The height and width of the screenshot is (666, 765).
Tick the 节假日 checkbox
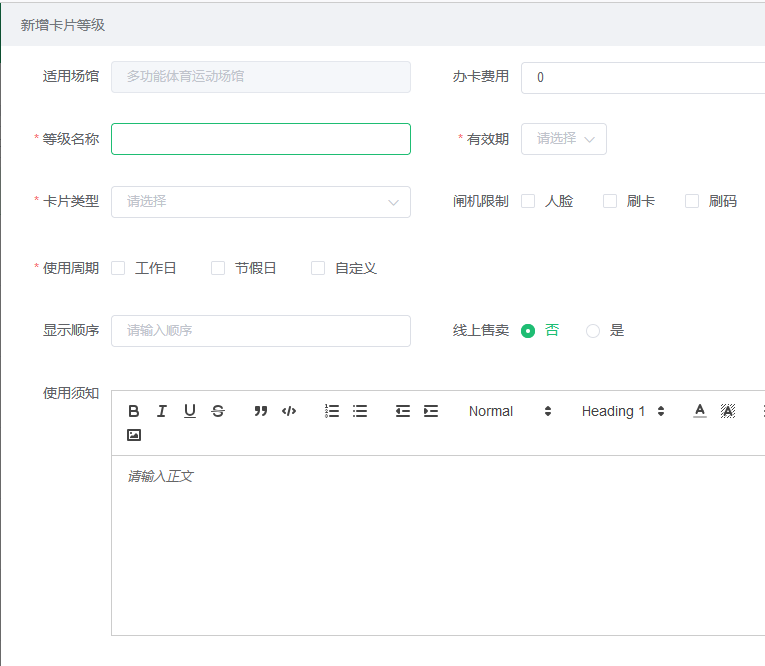[x=218, y=268]
